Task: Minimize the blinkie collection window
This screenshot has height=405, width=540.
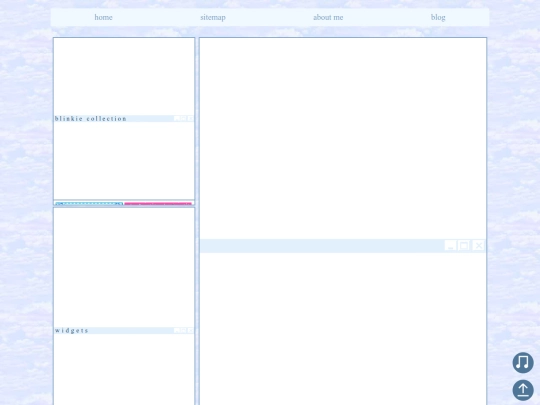Action: click(177, 118)
